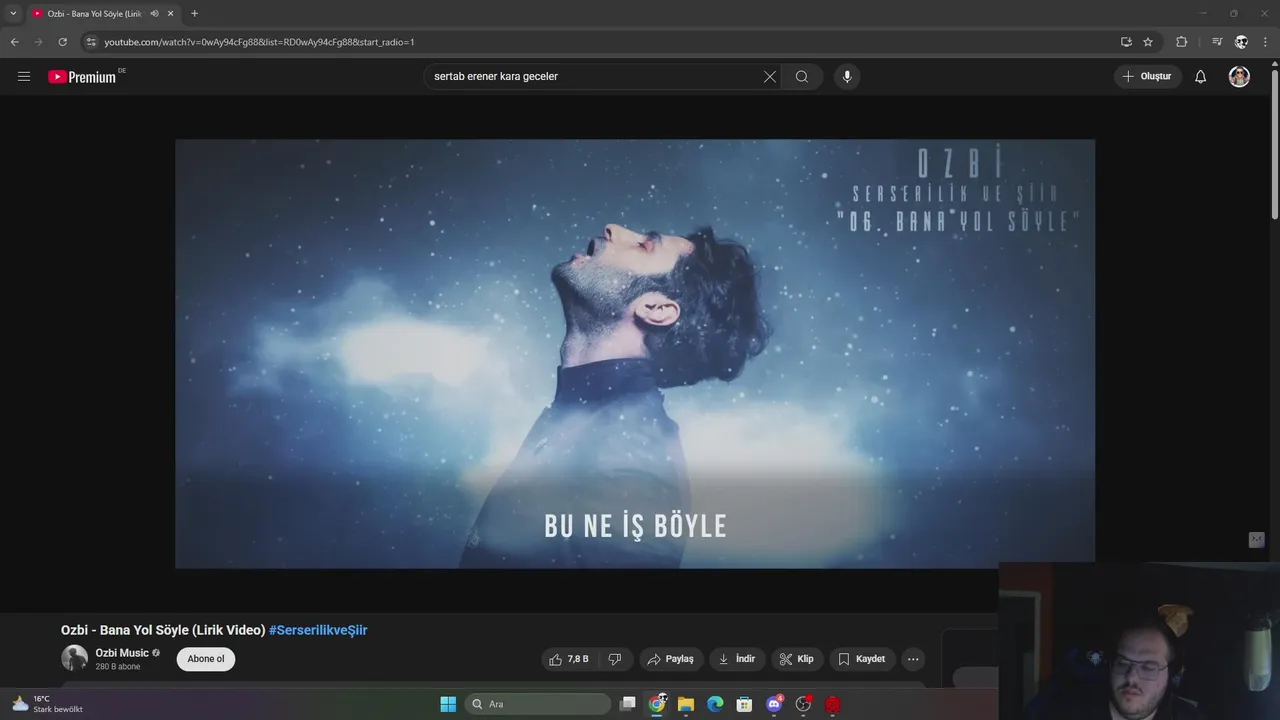Open Discord from the taskbar
The image size is (1280, 720).
774,704
